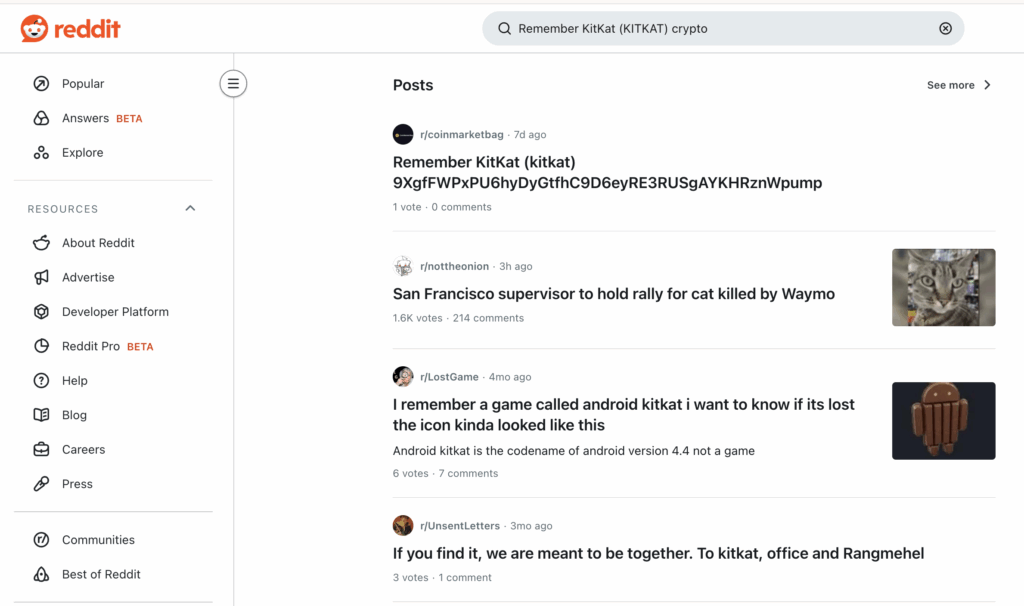Open Popular from the sidebar icon

point(41,84)
